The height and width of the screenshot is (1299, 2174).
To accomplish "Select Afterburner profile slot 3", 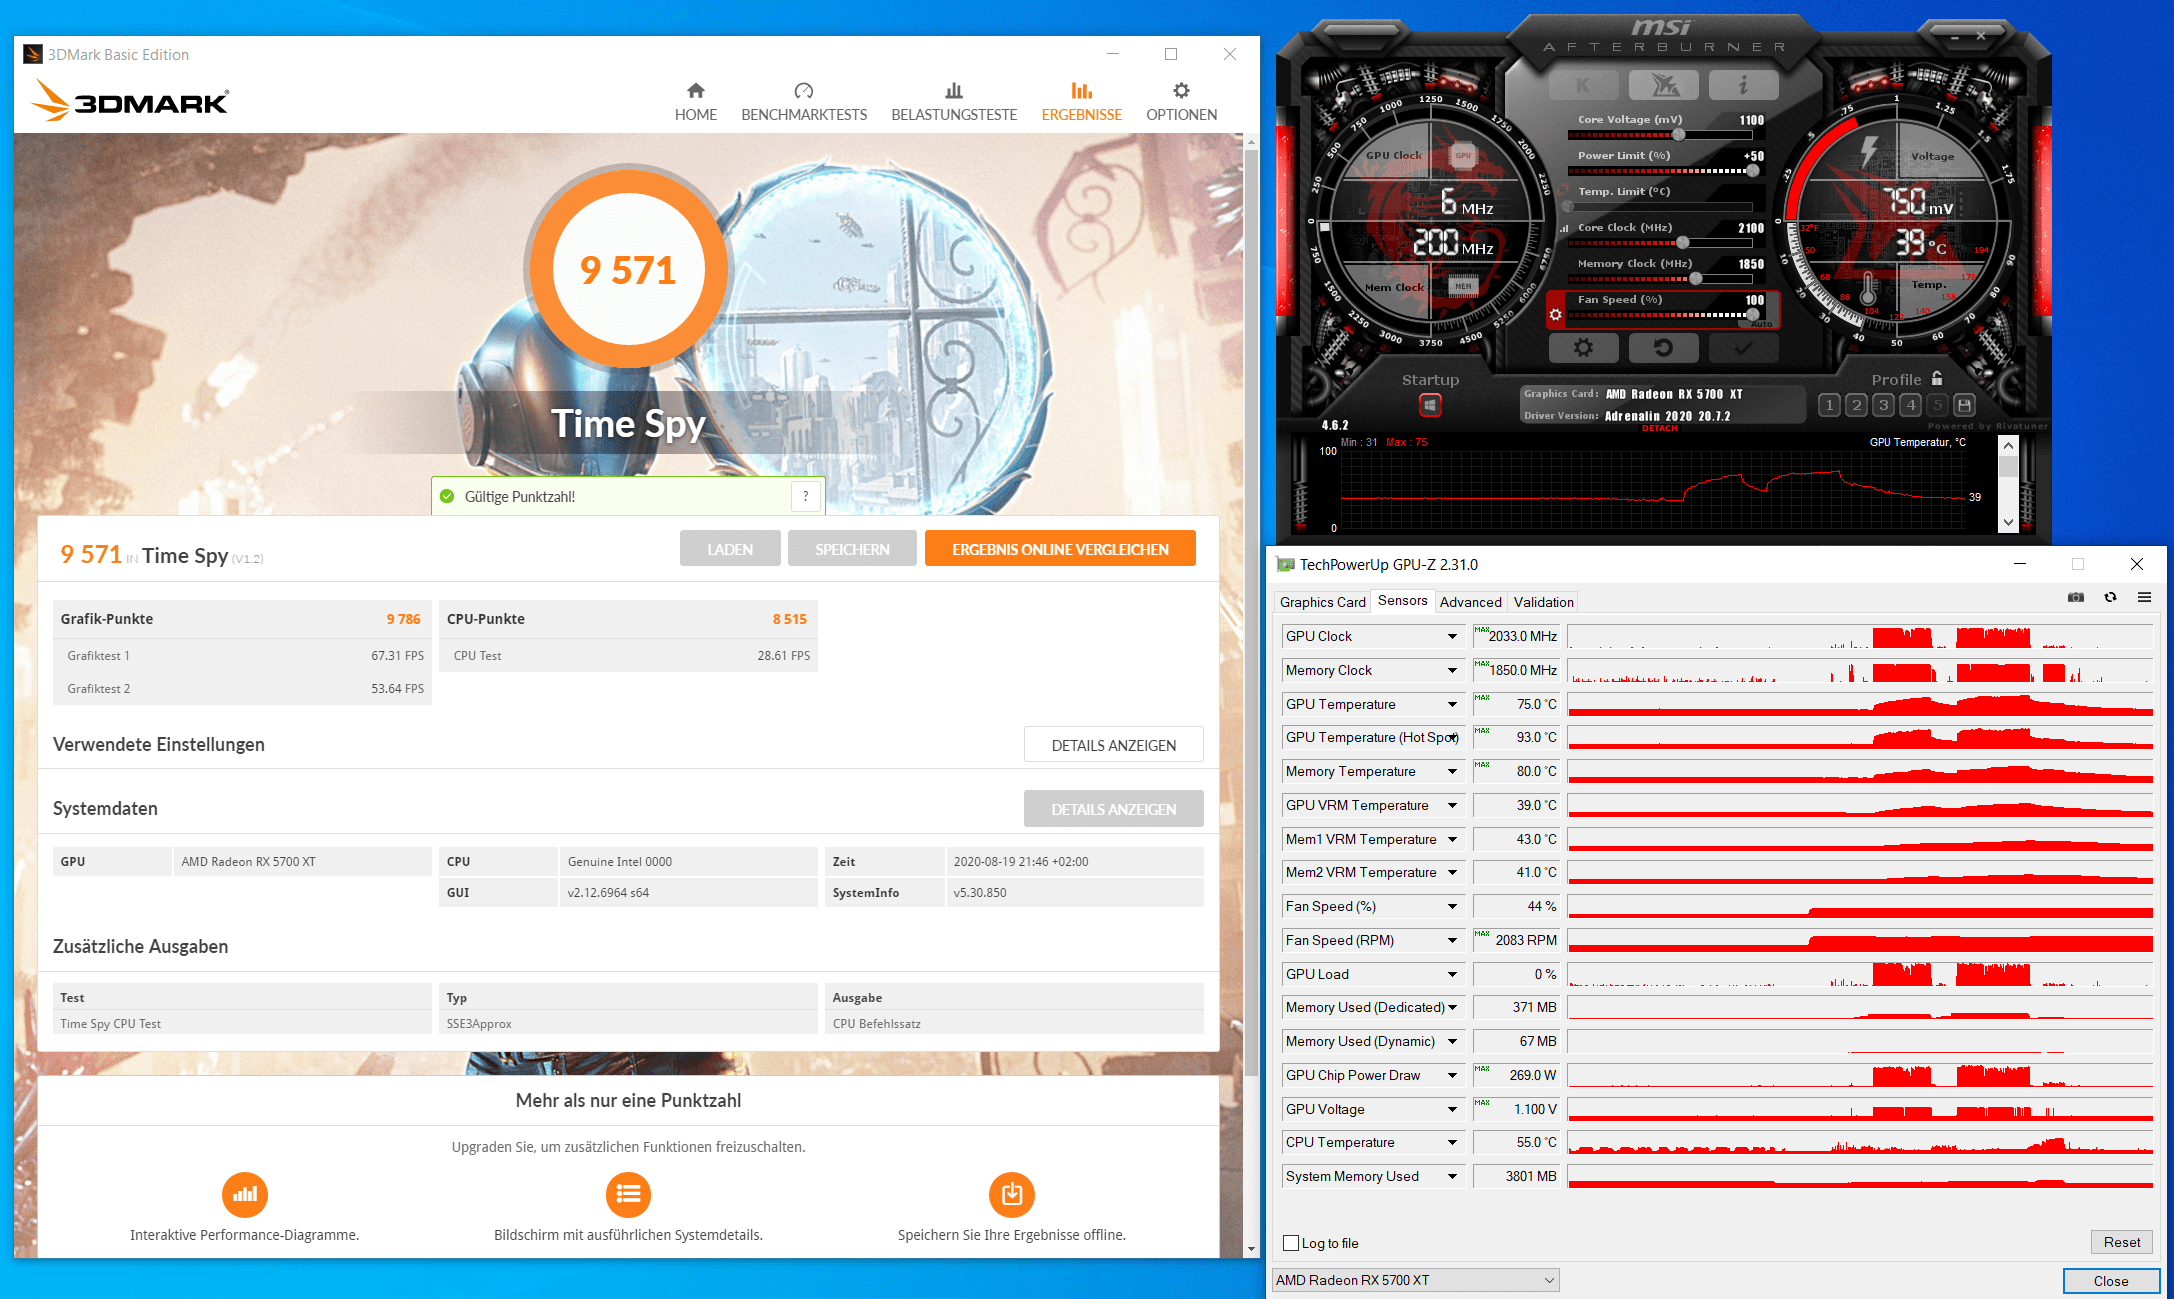I will (x=1883, y=405).
